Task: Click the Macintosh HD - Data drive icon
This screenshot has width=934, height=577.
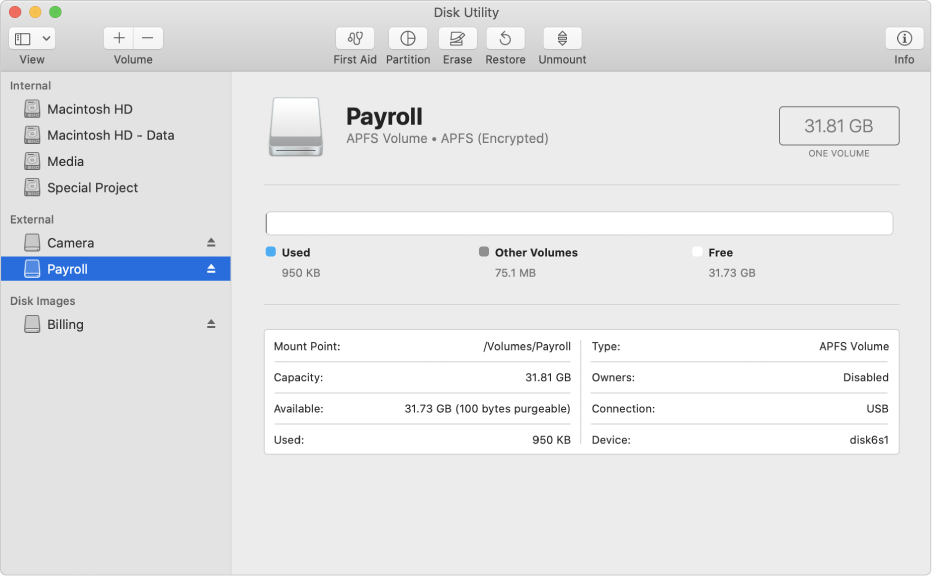Action: click(x=32, y=135)
